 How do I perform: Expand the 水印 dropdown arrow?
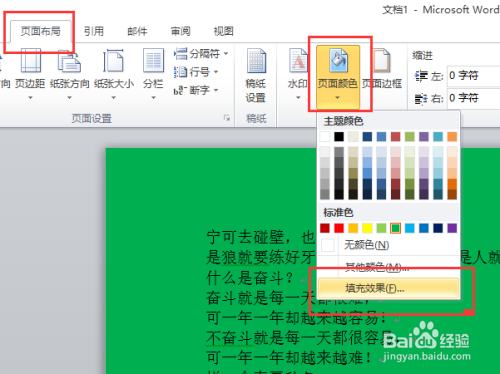pos(298,98)
